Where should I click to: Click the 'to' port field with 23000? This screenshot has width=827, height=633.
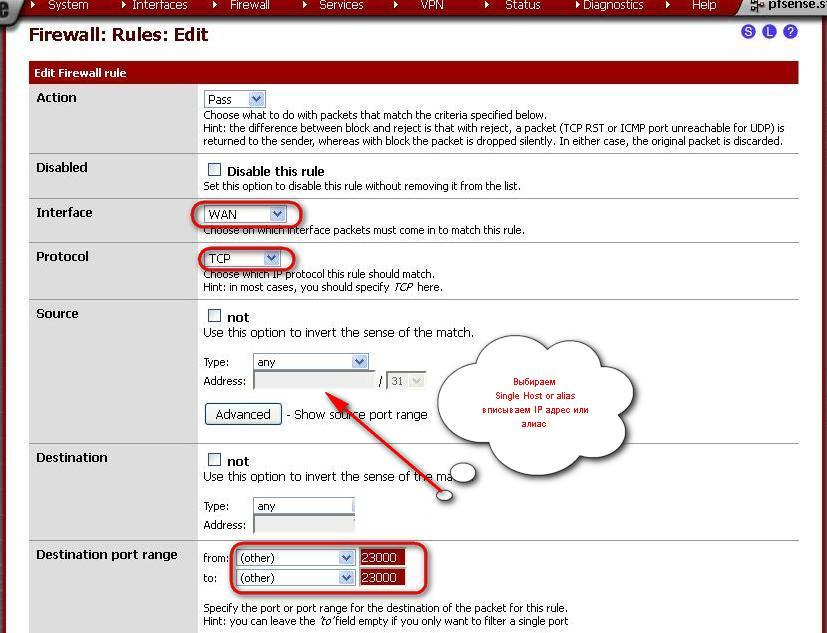pyautogui.click(x=382, y=578)
